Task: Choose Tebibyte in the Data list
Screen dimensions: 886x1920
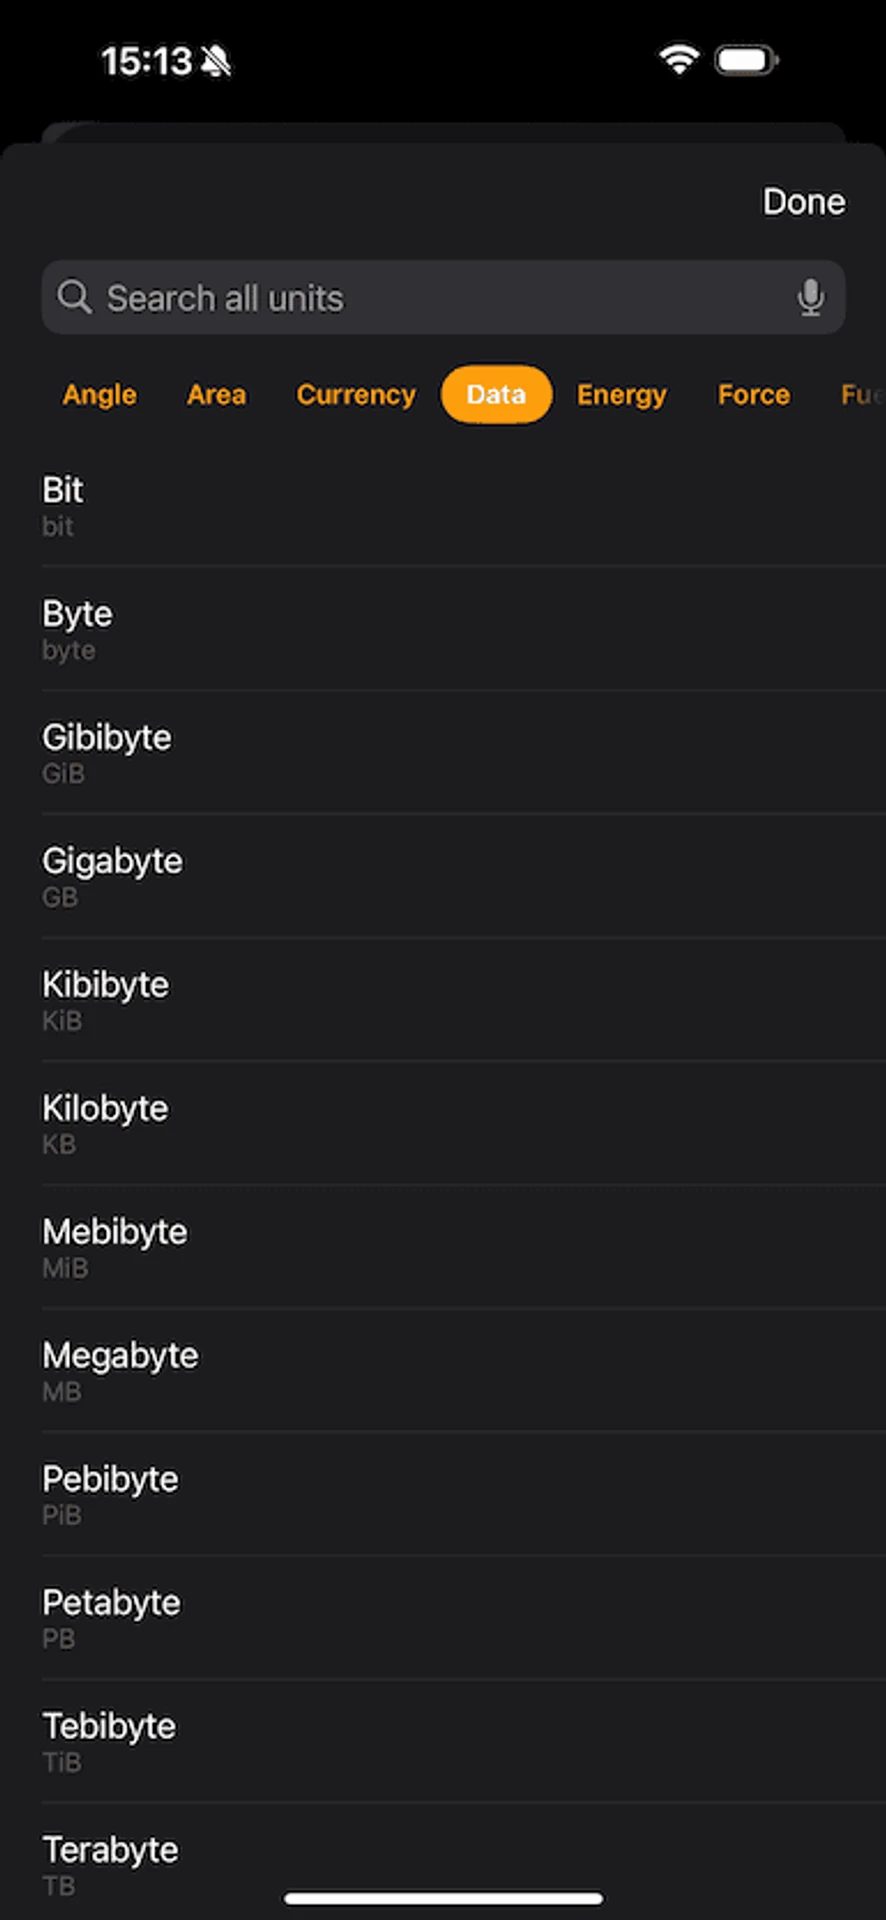Action: pos(464,1742)
